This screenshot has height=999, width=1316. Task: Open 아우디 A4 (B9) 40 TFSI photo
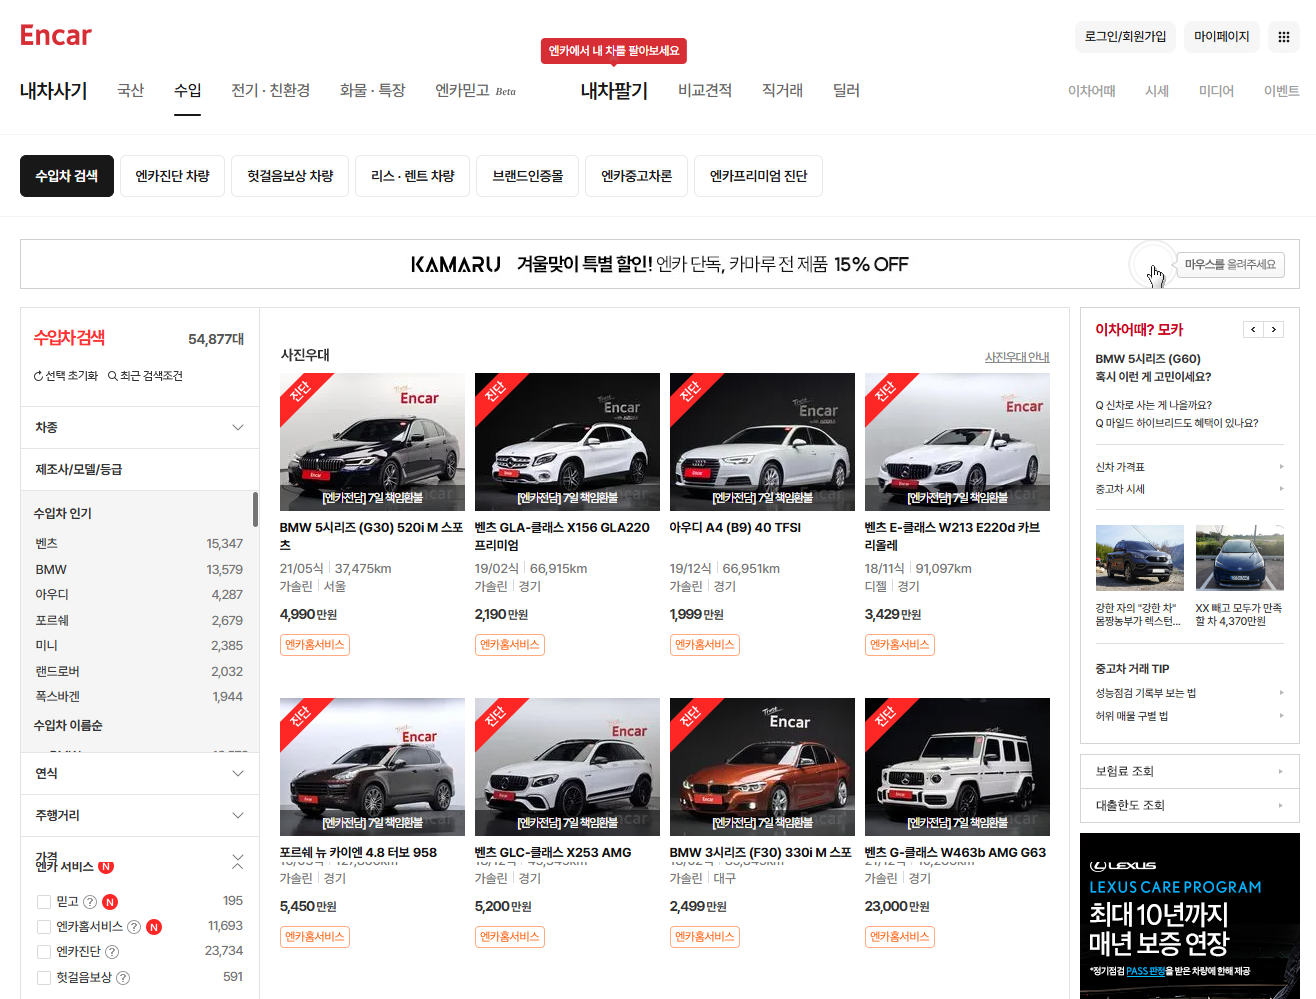point(762,442)
